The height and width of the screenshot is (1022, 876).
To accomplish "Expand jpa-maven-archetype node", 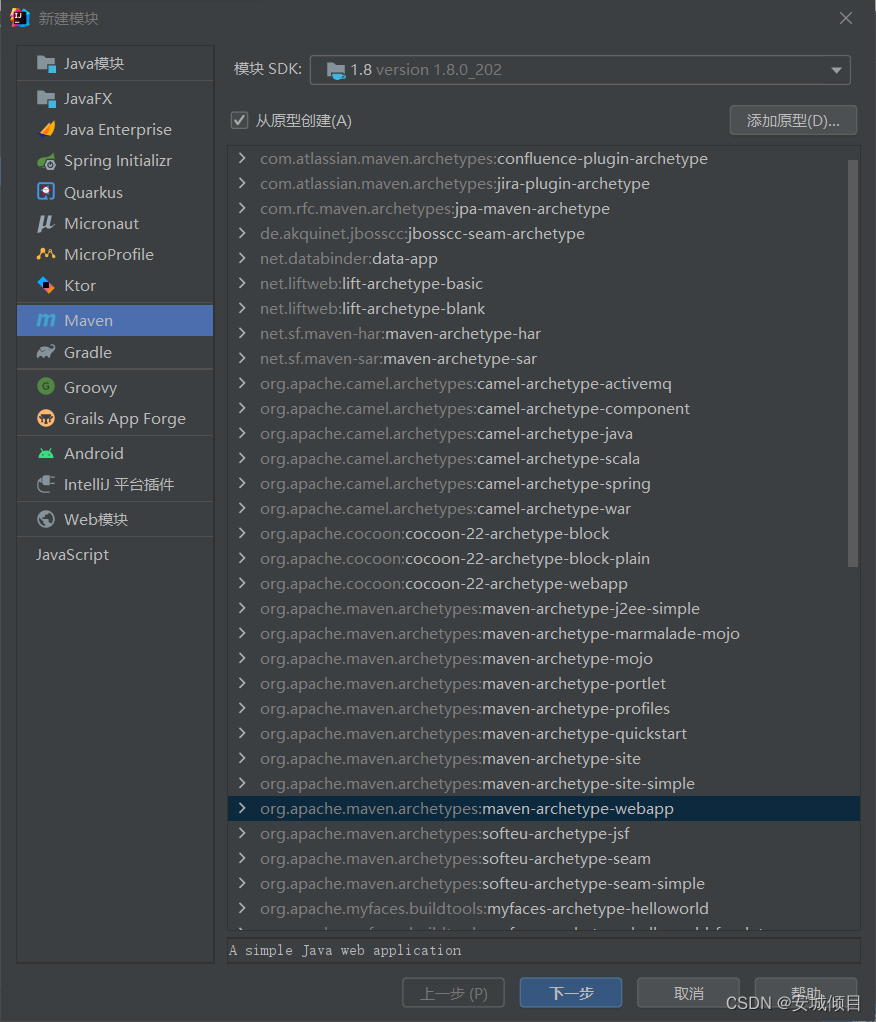I will tap(242, 209).
